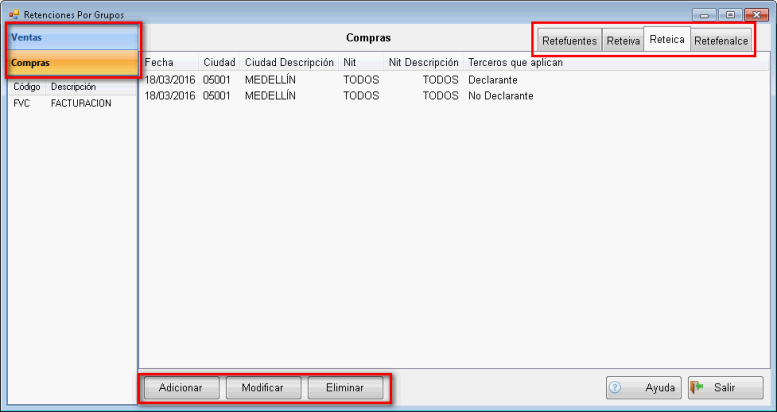Select the row with Declarante
Viewport: 777px width, 412px height.
coord(492,79)
